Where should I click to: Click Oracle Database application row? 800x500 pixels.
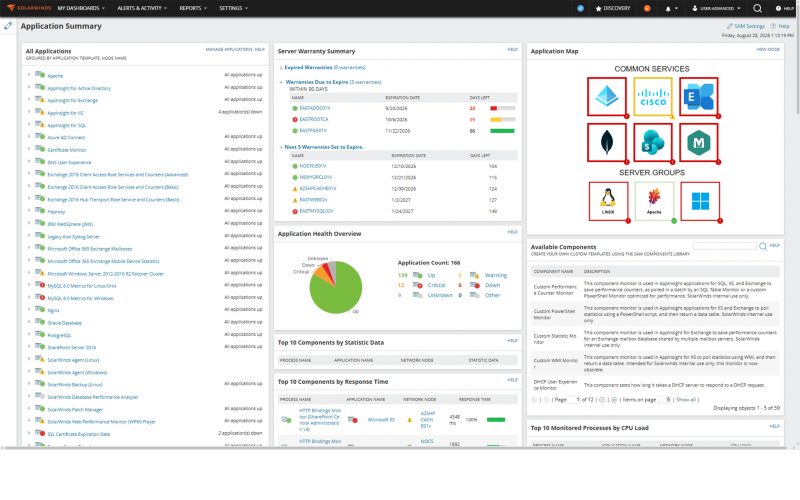point(145,322)
